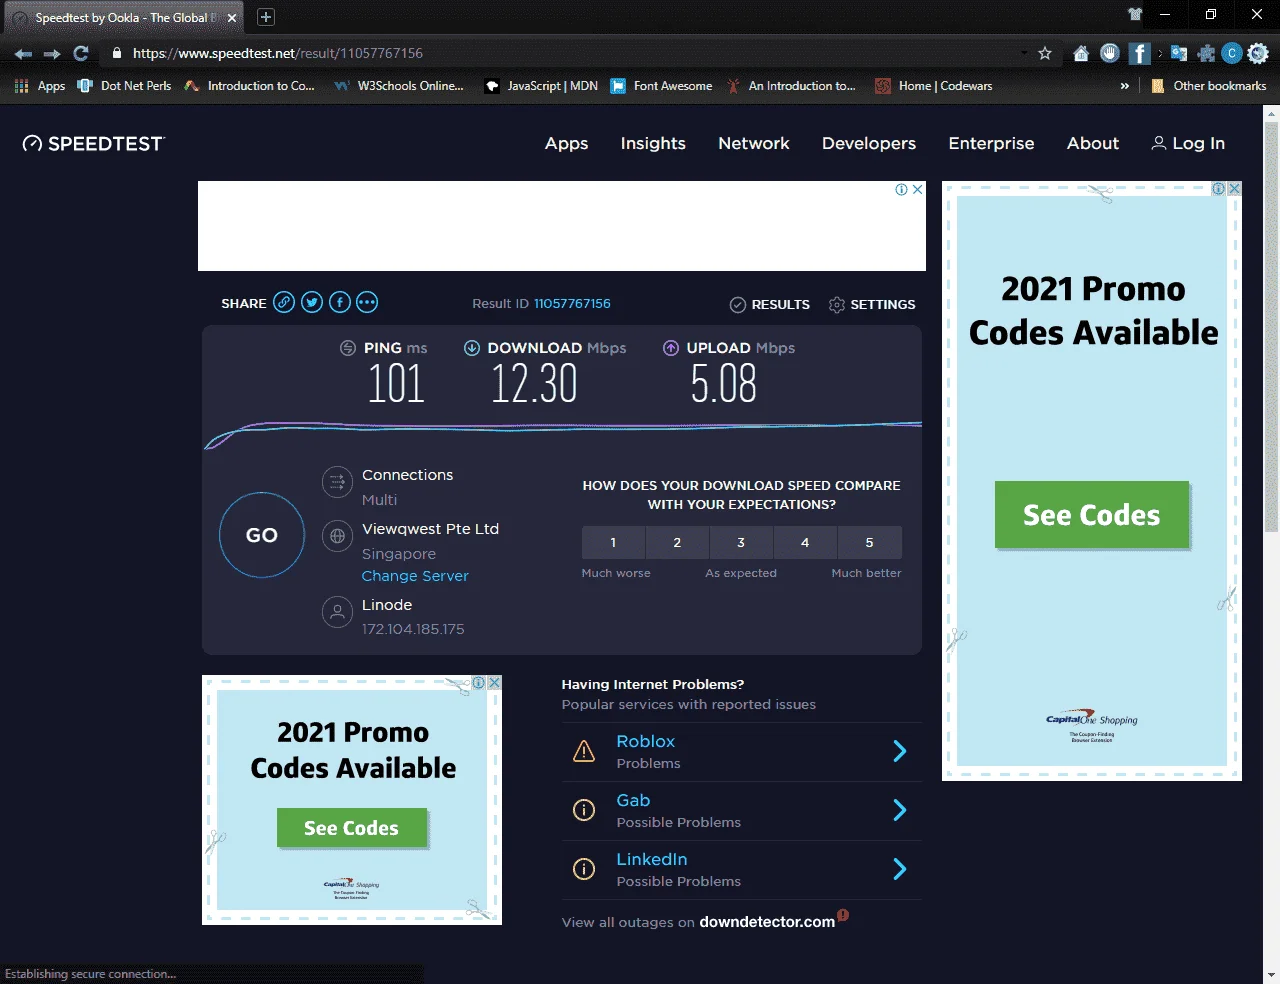The height and width of the screenshot is (984, 1280).
Task: Open the Developers menu item
Action: pos(869,143)
